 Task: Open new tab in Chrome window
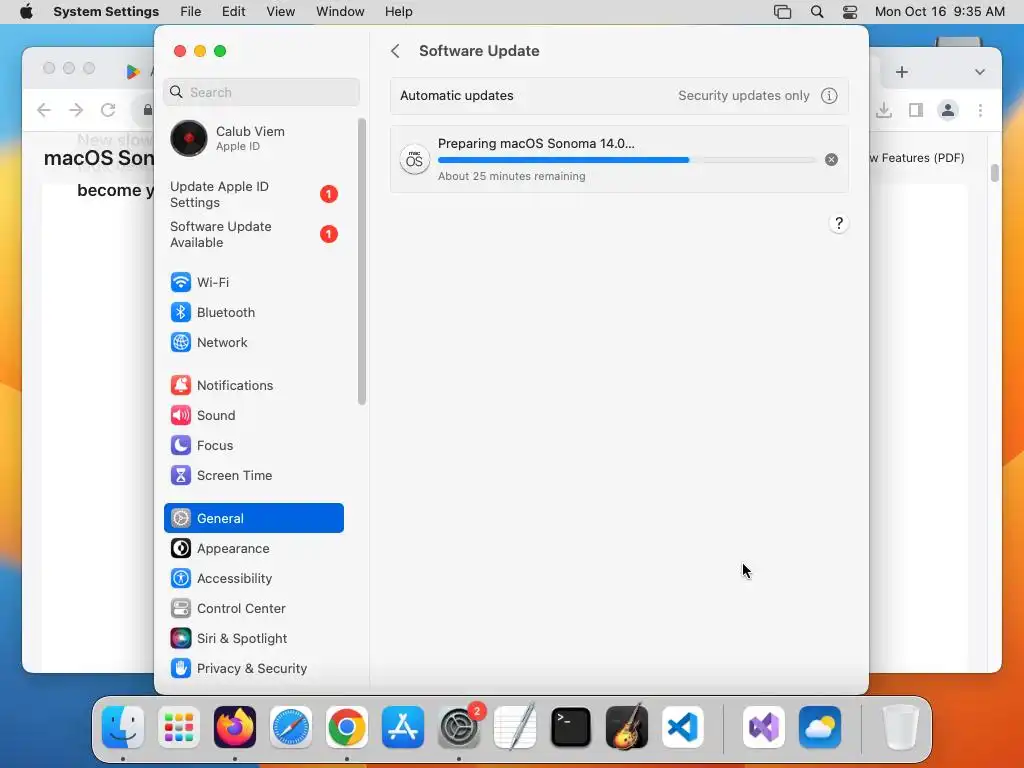pos(902,72)
